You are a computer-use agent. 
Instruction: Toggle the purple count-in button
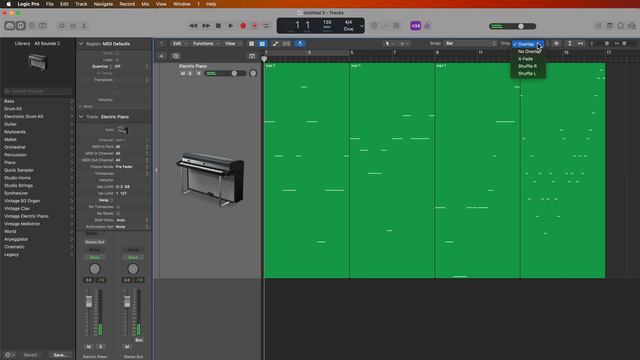[x=416, y=26]
